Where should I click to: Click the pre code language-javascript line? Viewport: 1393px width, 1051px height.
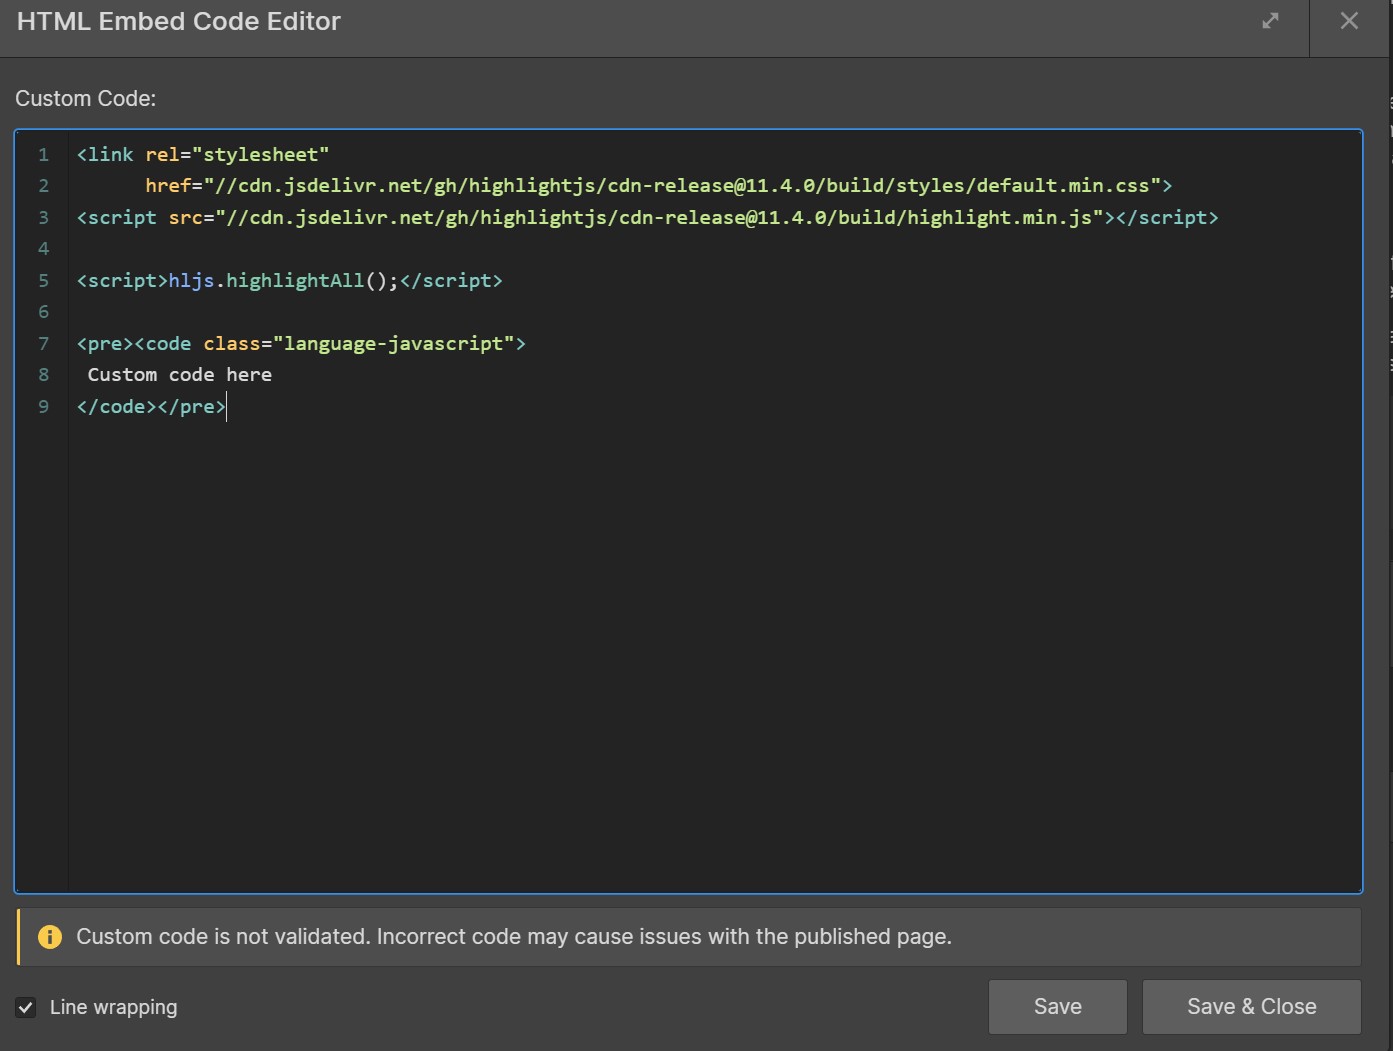coord(301,344)
